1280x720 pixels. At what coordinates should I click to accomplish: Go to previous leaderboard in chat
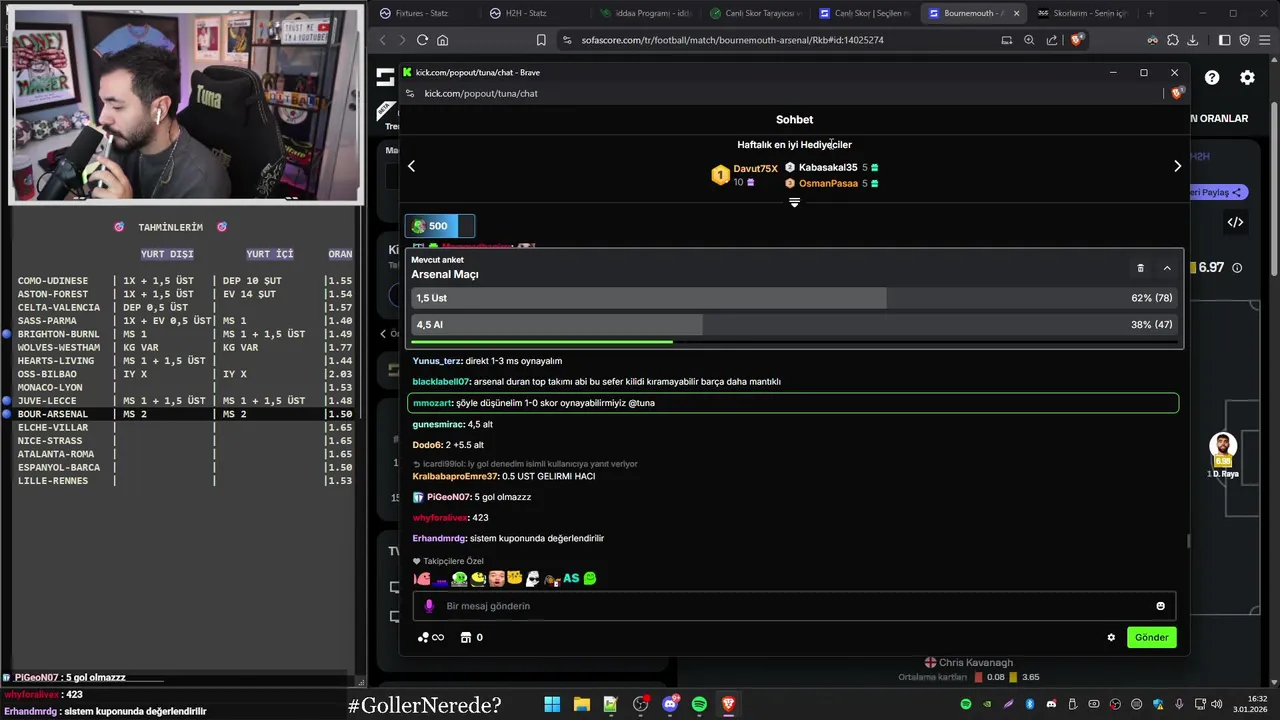pos(411,166)
